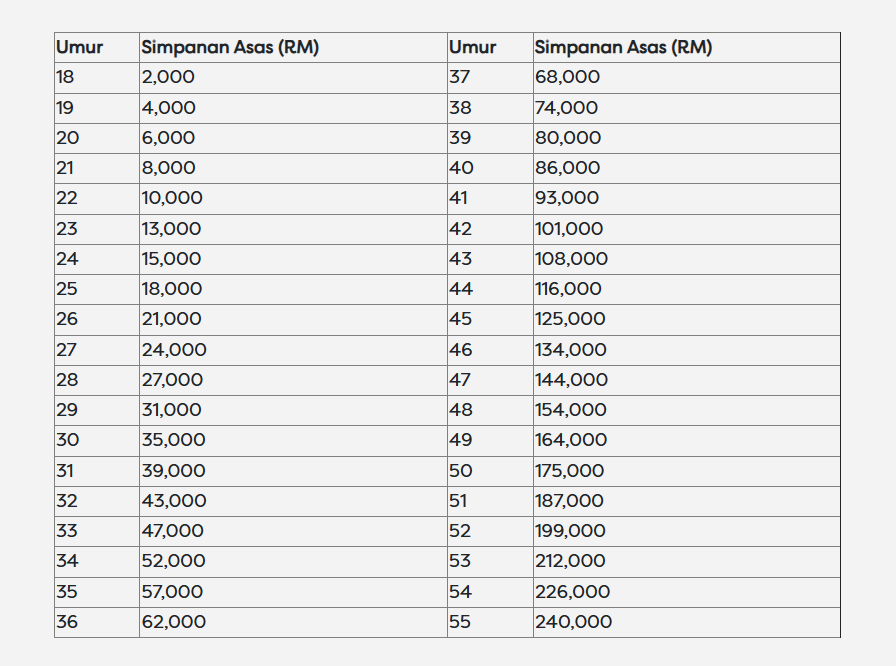Select the 18,000 cell

[293, 290]
